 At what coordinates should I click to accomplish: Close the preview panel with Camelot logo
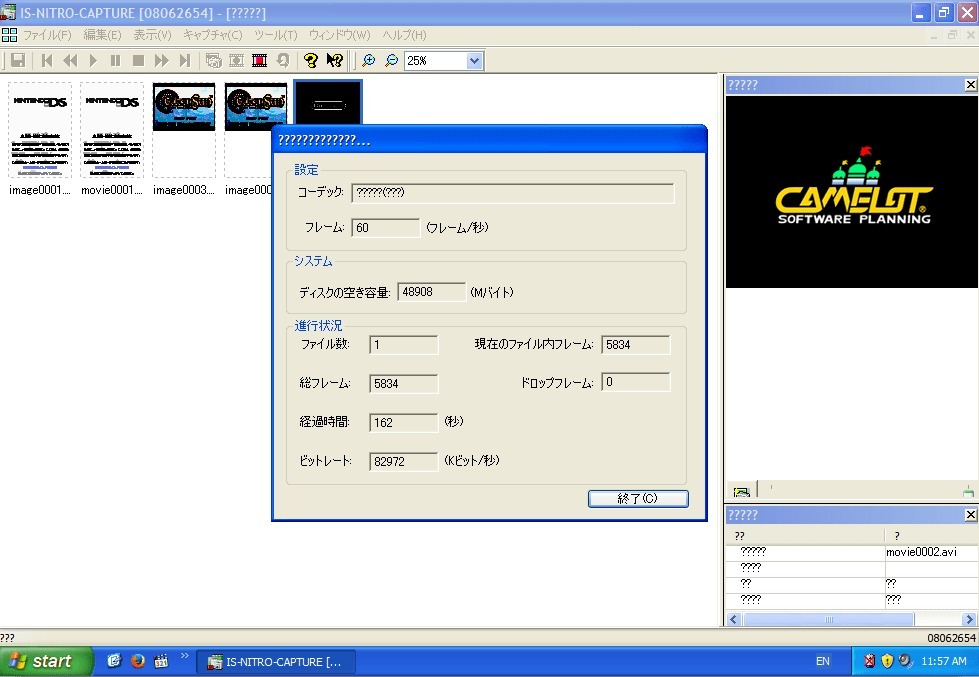(x=970, y=85)
